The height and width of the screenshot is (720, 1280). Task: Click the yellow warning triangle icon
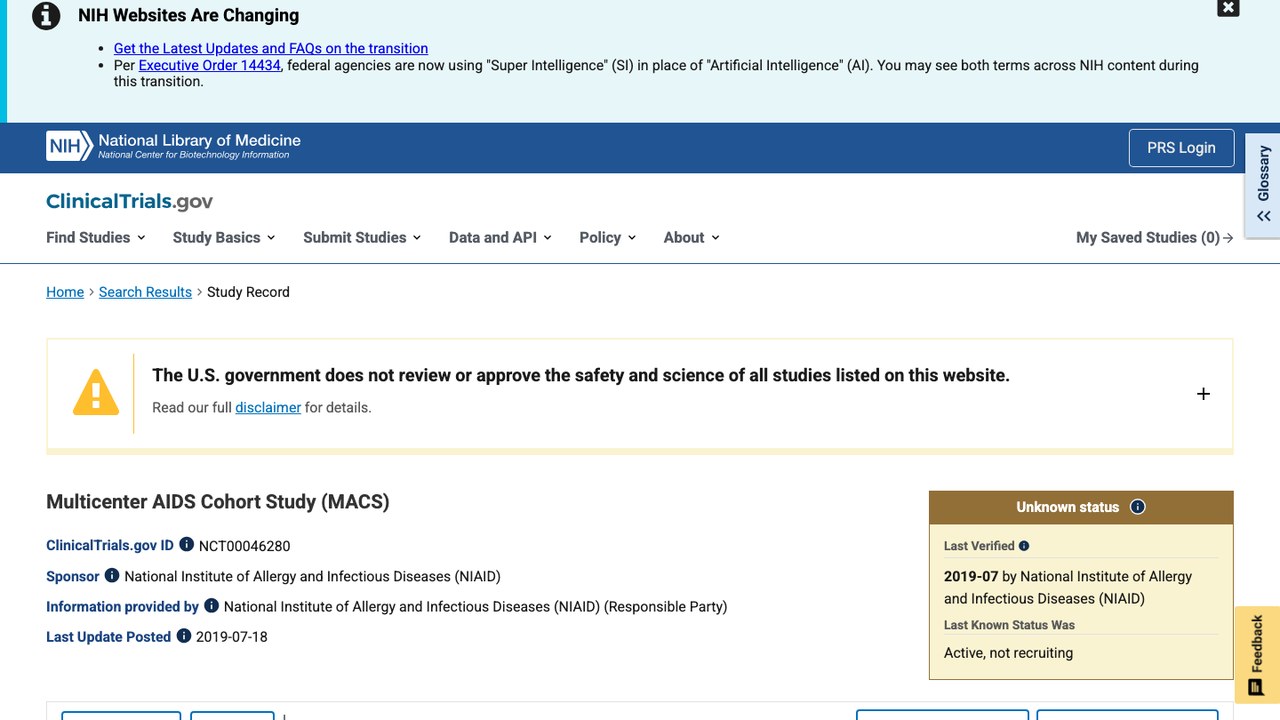pyautogui.click(x=96, y=392)
